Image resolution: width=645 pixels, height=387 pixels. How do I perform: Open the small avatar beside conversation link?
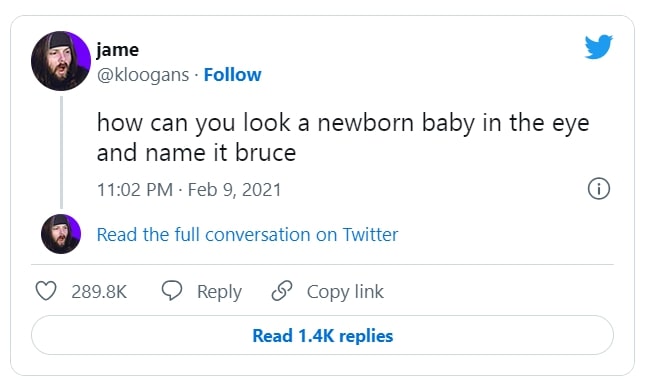(61, 234)
